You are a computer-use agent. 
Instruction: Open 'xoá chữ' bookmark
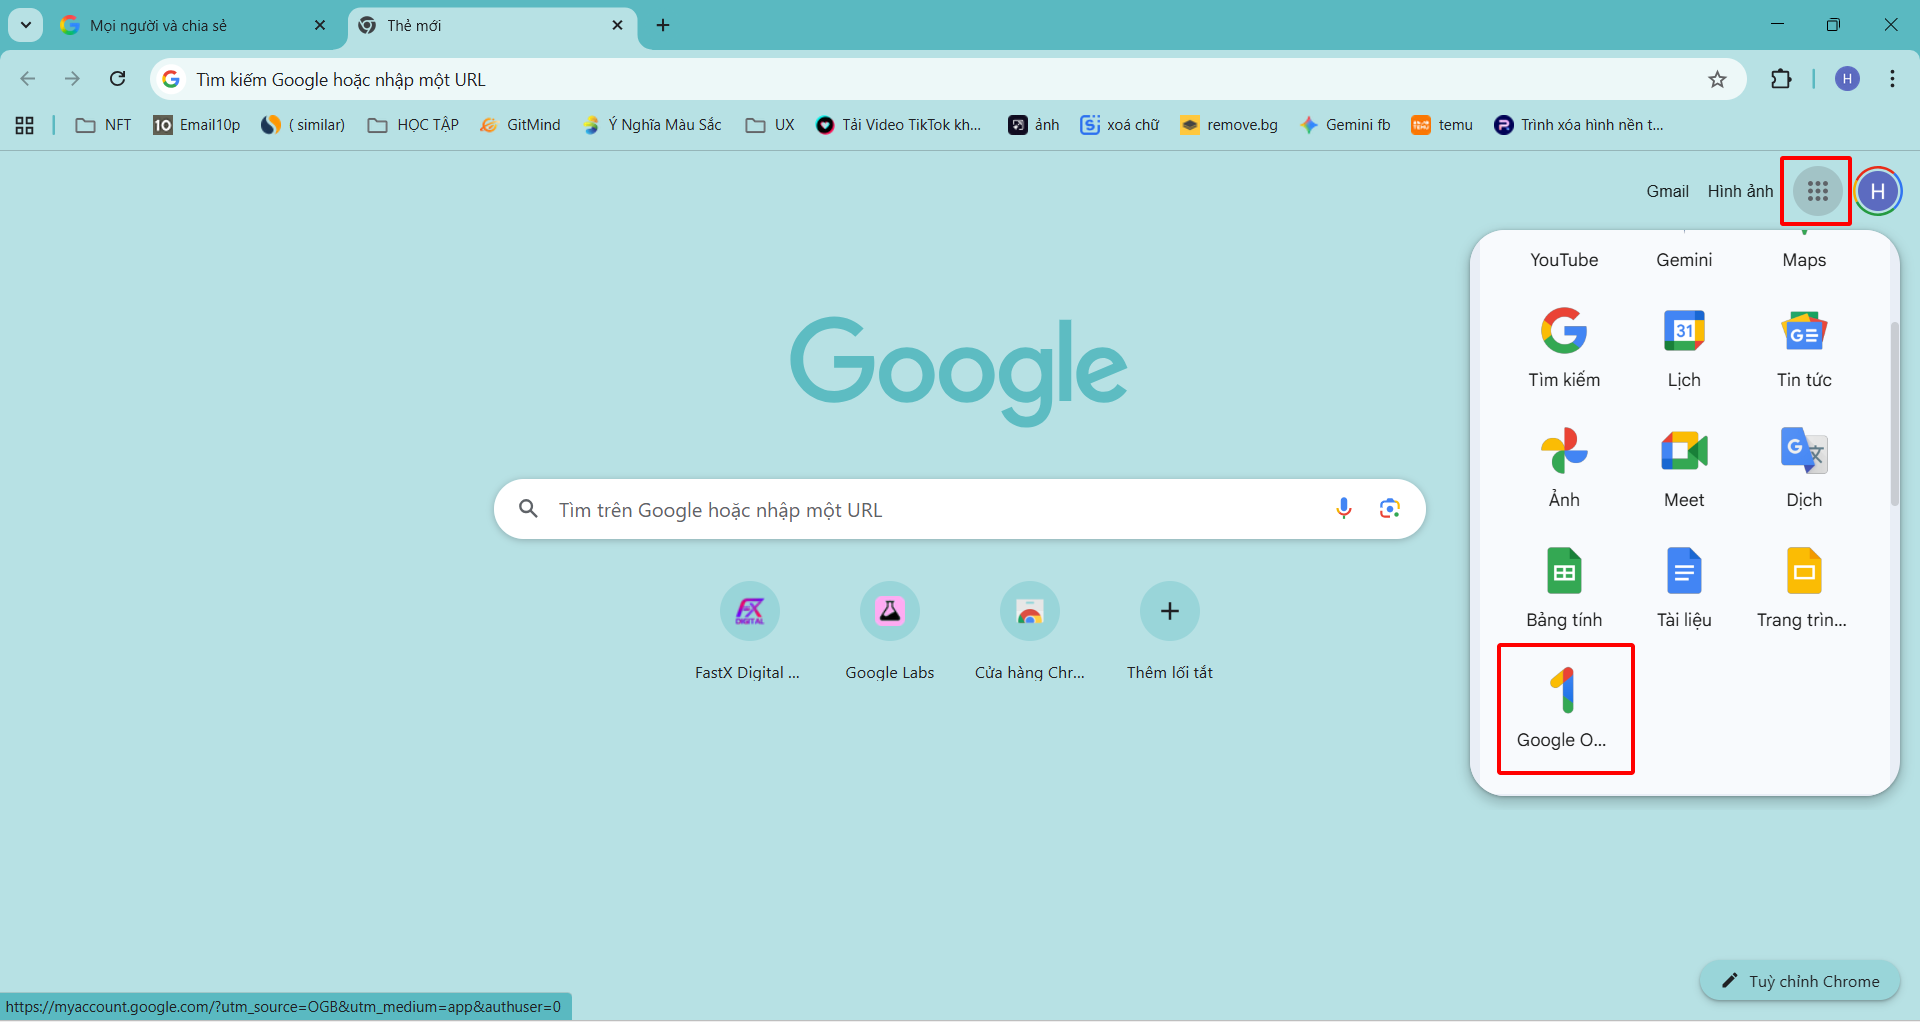tap(1120, 125)
